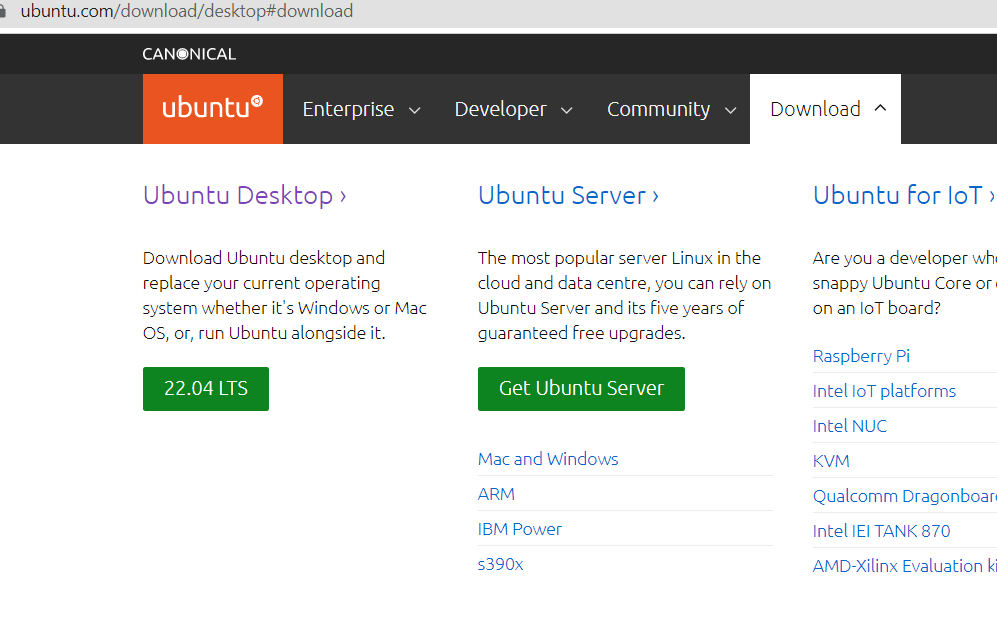
Task: Open the KVM link
Action: [x=831, y=461]
